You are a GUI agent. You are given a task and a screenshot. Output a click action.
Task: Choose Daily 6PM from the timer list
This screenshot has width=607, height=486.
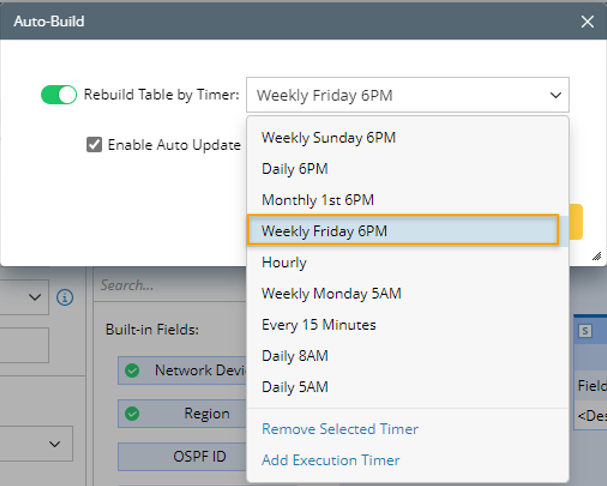pos(295,169)
